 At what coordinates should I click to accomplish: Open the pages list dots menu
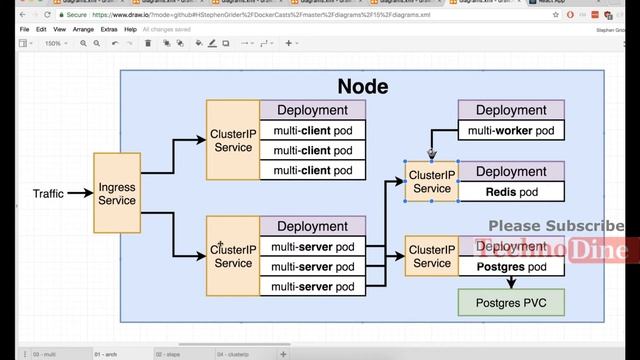click(x=24, y=354)
